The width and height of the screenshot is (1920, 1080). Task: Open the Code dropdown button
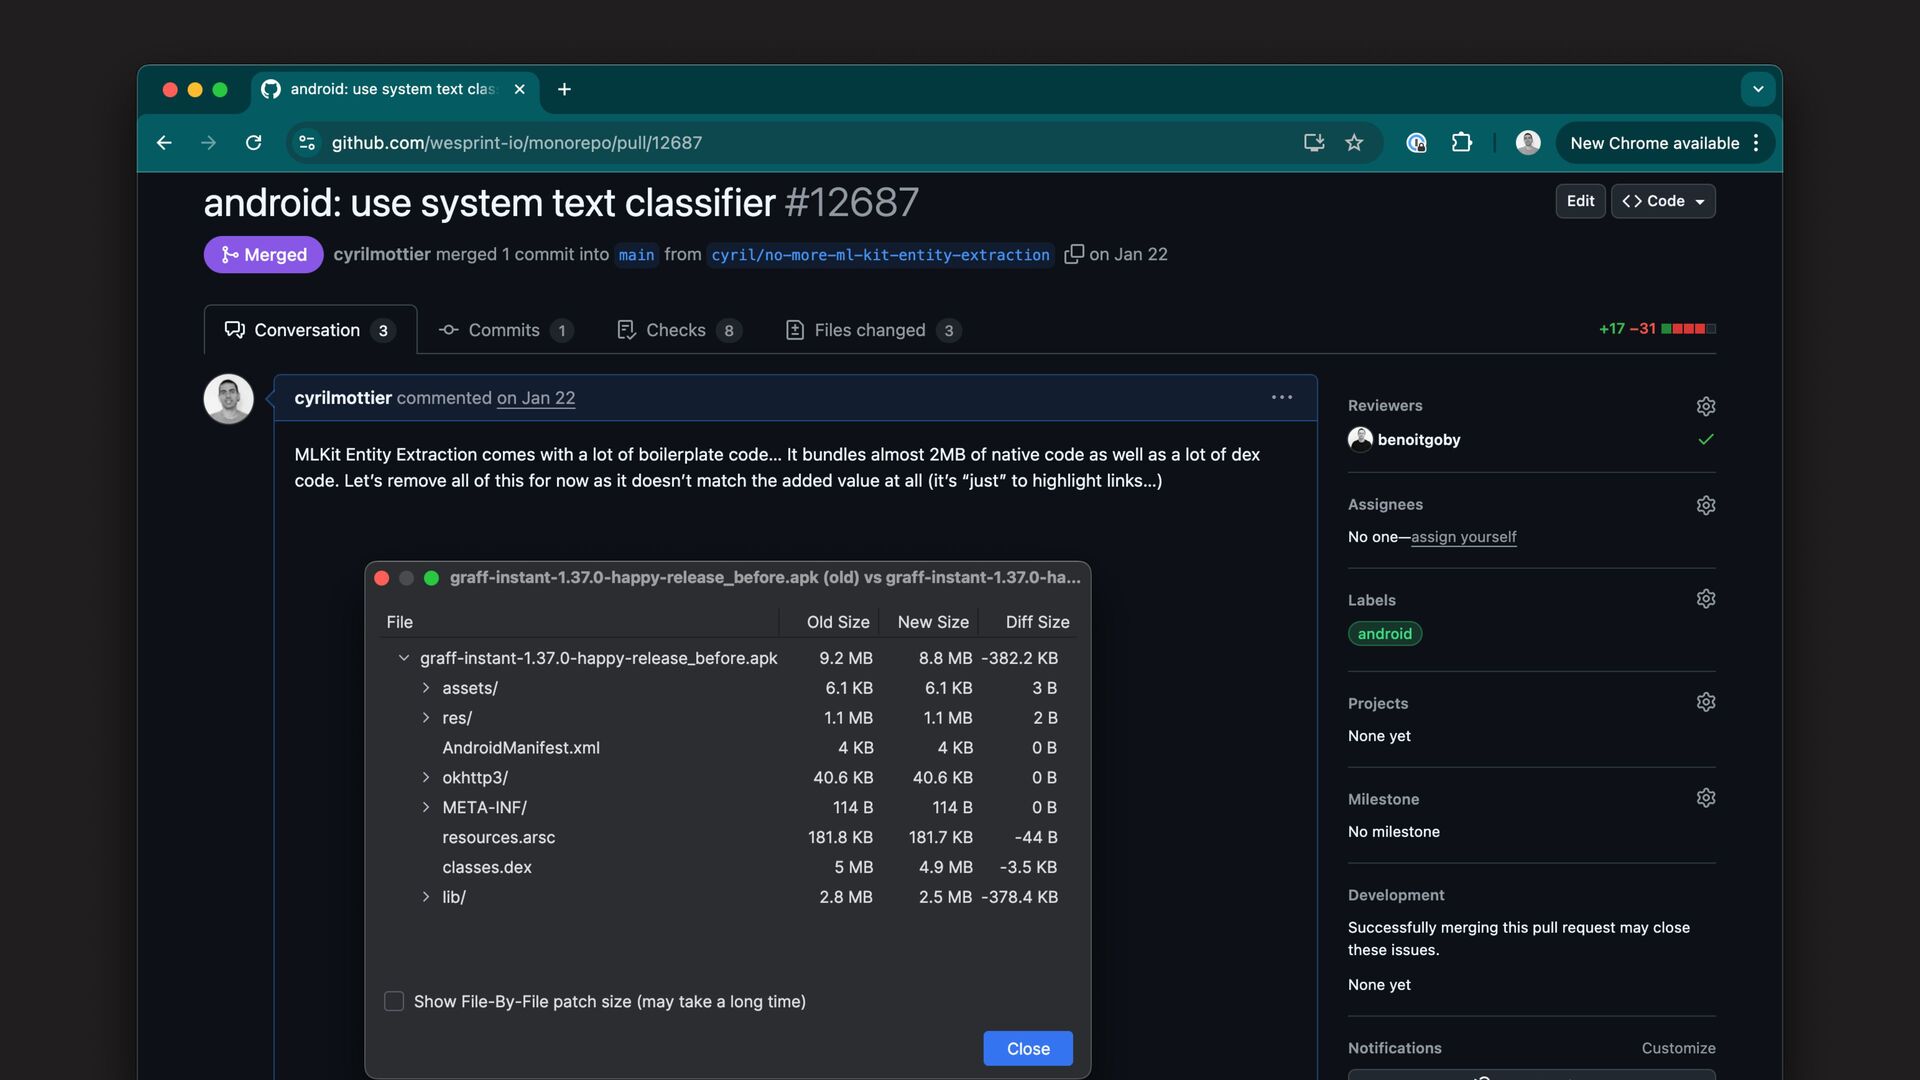pos(1663,201)
